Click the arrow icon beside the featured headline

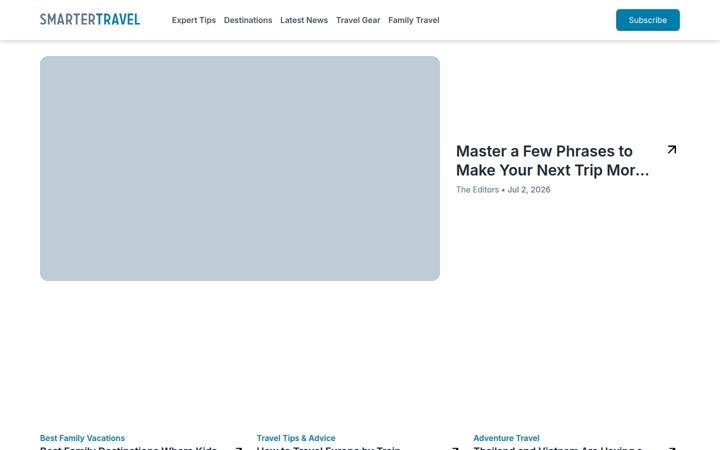click(672, 150)
